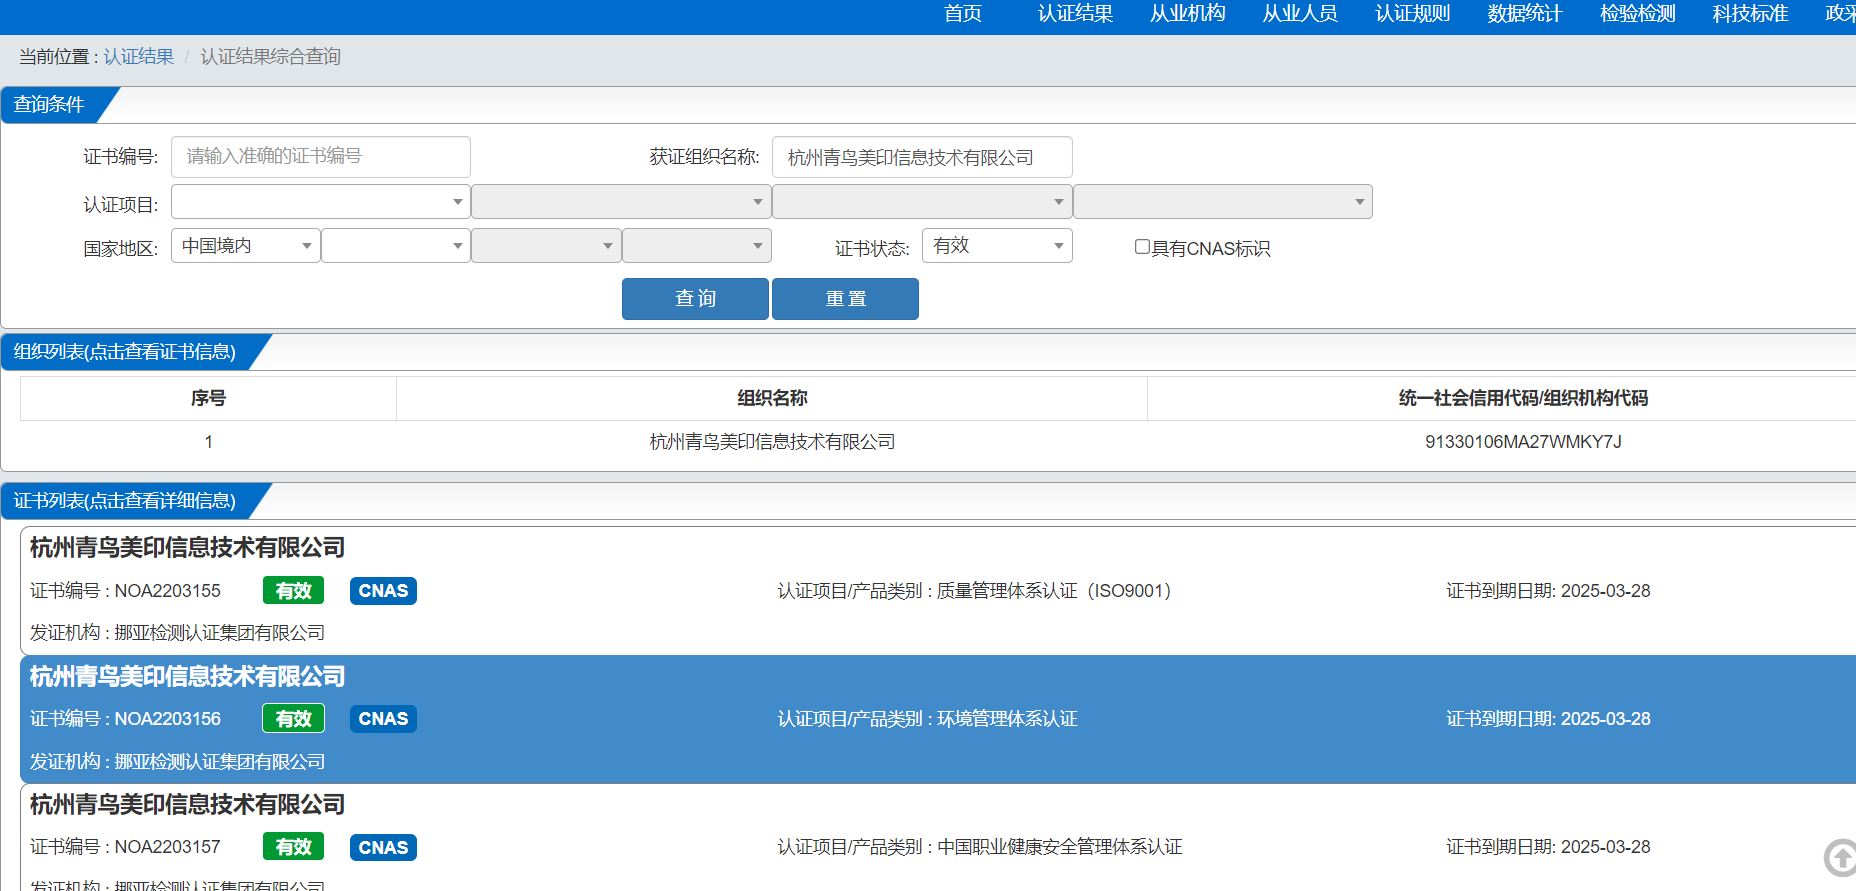Open the 中国境内 country dropdown
The image size is (1856, 891).
pos(246,246)
